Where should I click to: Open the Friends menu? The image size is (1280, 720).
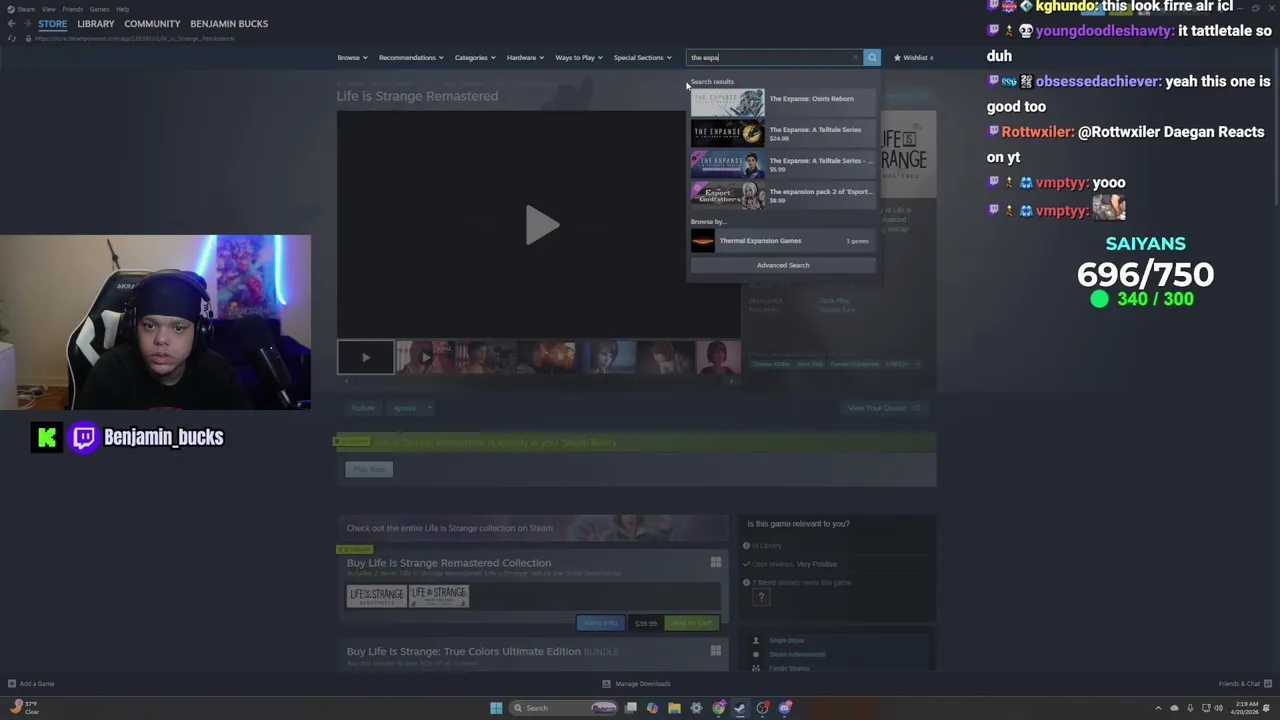(72, 9)
